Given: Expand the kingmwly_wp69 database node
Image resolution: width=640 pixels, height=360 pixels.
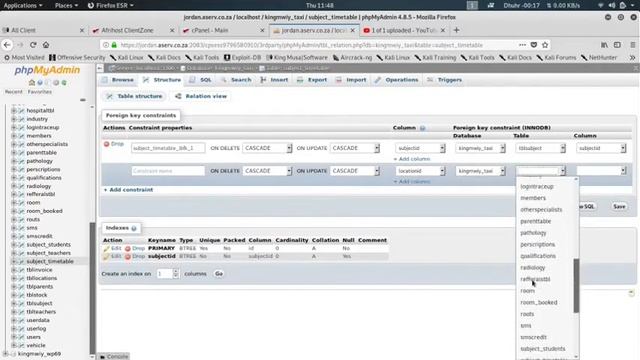Looking at the screenshot, I should [5, 354].
